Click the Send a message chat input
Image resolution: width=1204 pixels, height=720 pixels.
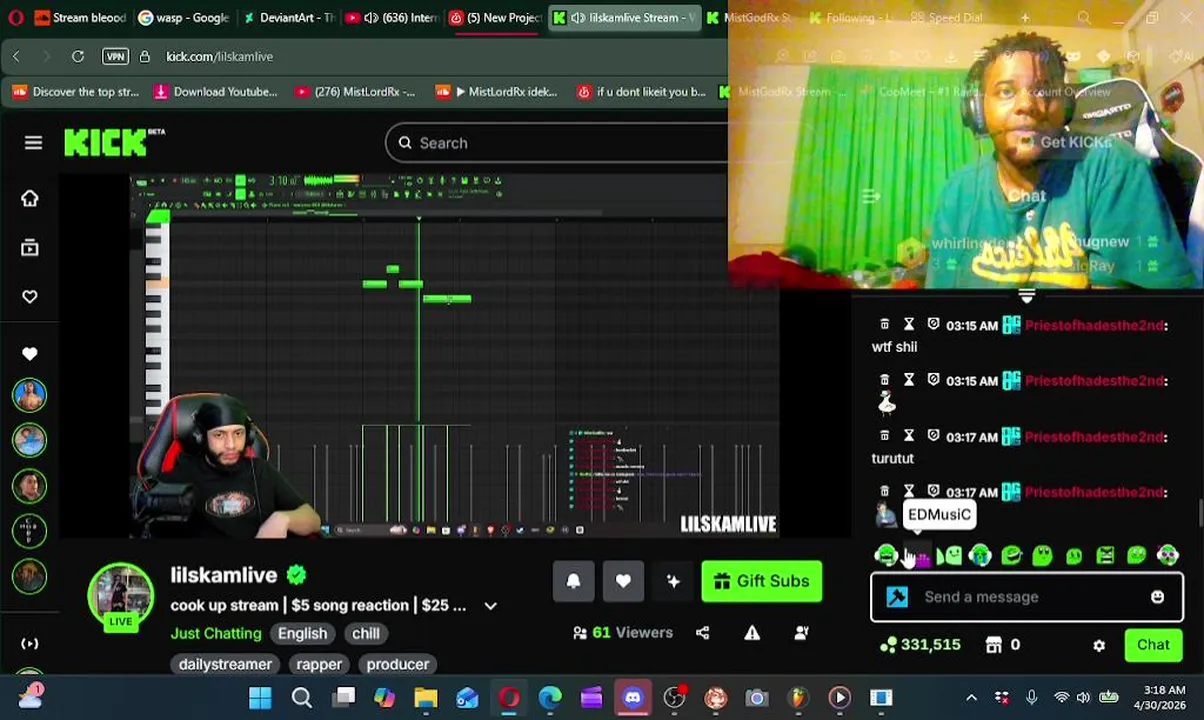[1027, 597]
